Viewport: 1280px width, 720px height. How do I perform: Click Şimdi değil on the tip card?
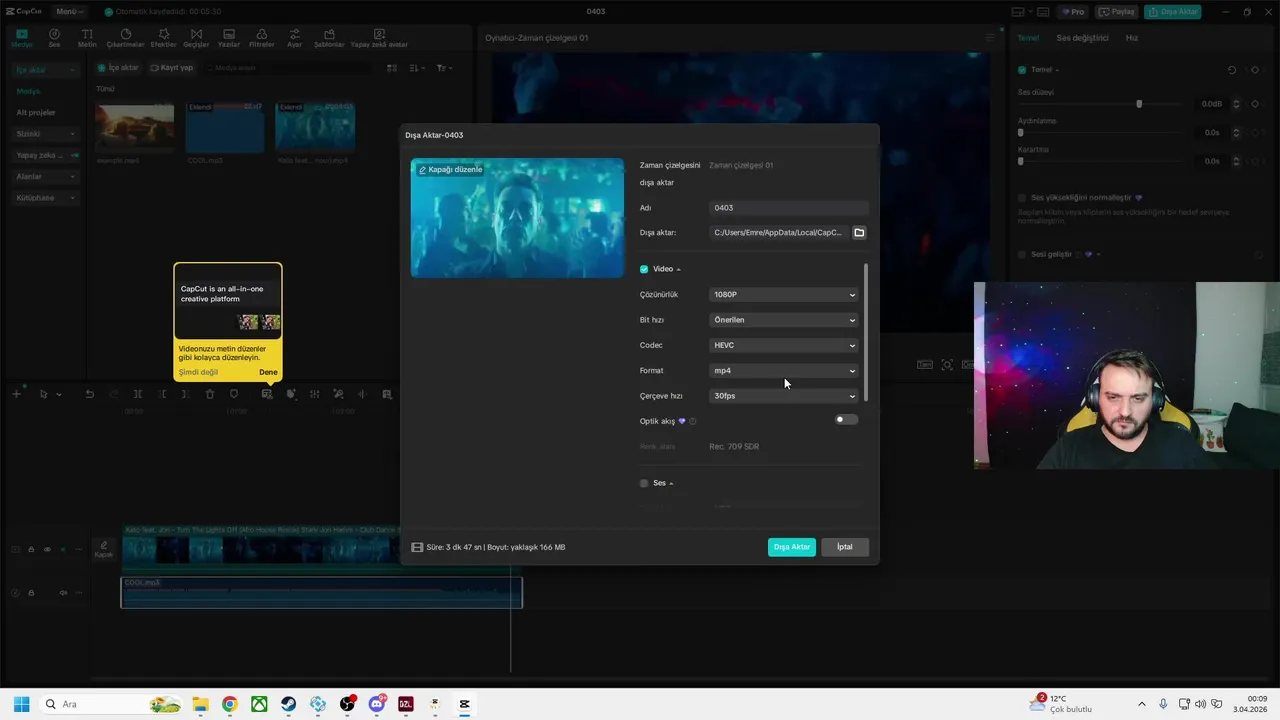click(x=198, y=372)
